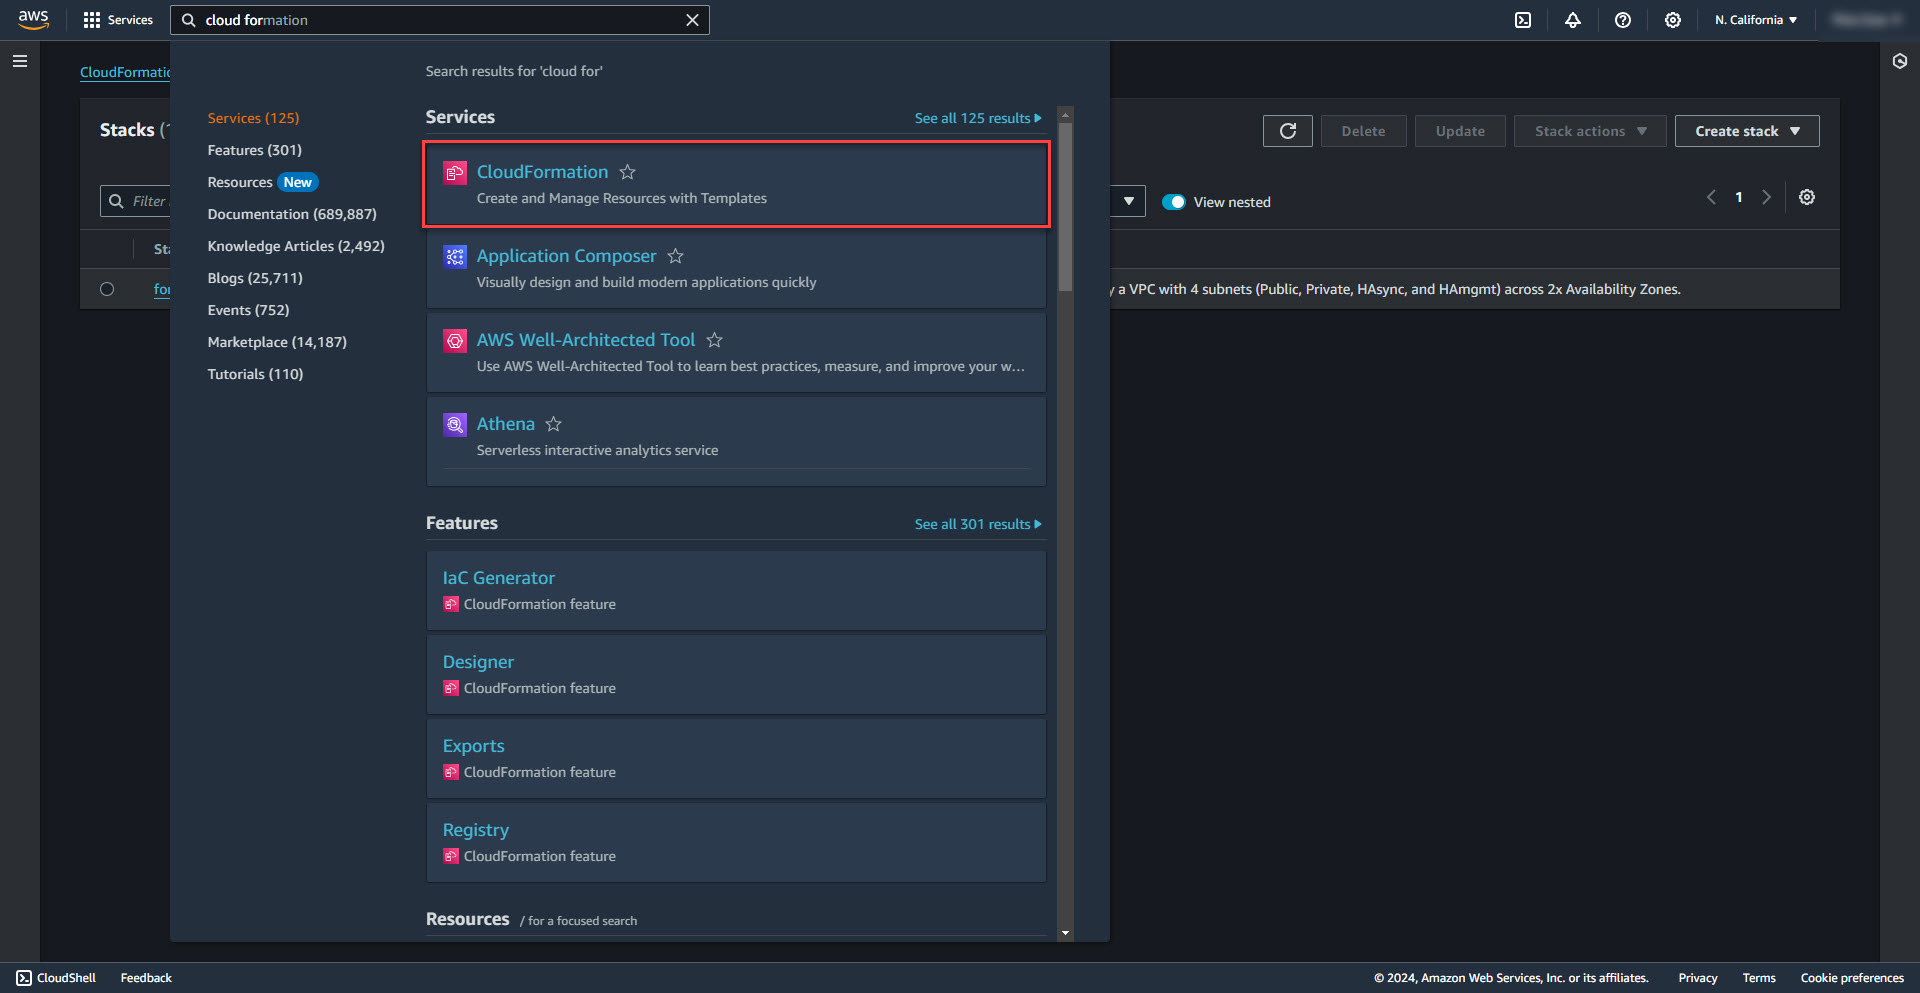Expand the N. California region dropdown

pyautogui.click(x=1756, y=20)
